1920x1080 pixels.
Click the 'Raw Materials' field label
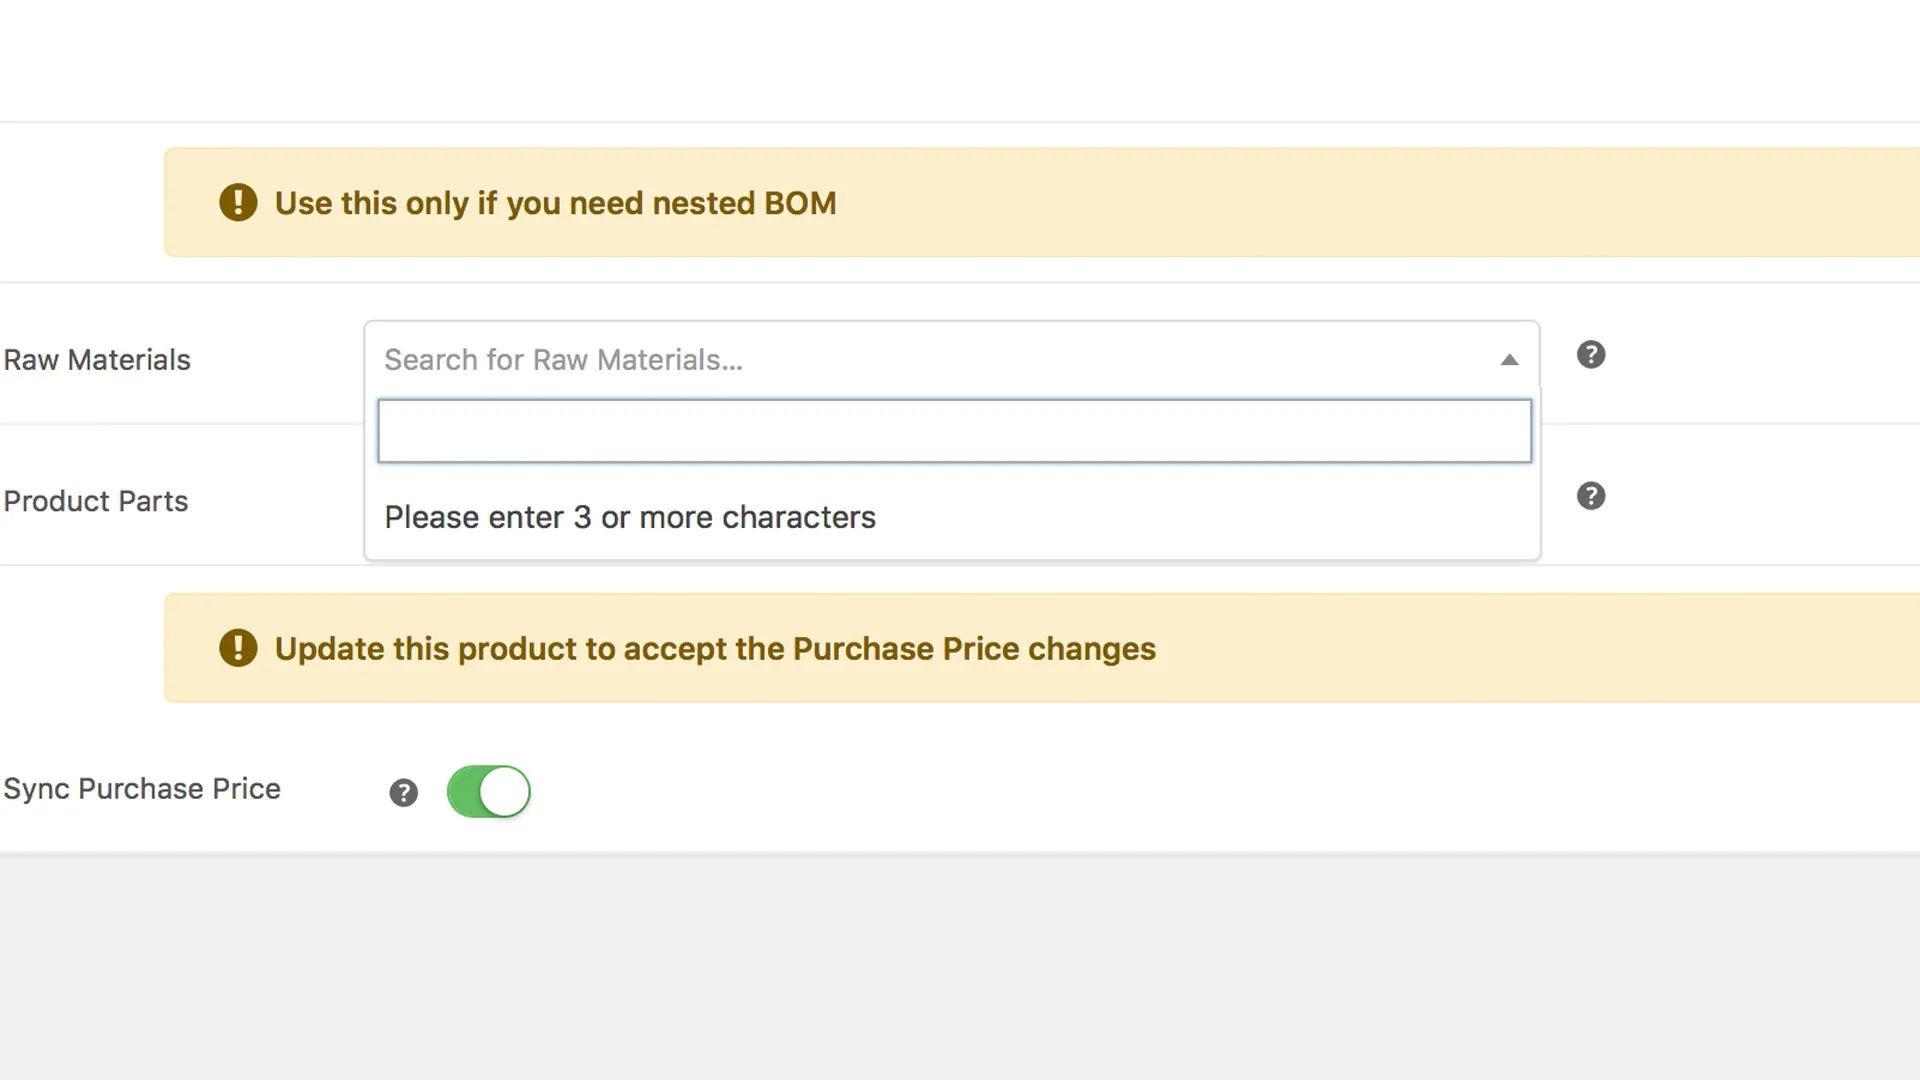click(97, 360)
